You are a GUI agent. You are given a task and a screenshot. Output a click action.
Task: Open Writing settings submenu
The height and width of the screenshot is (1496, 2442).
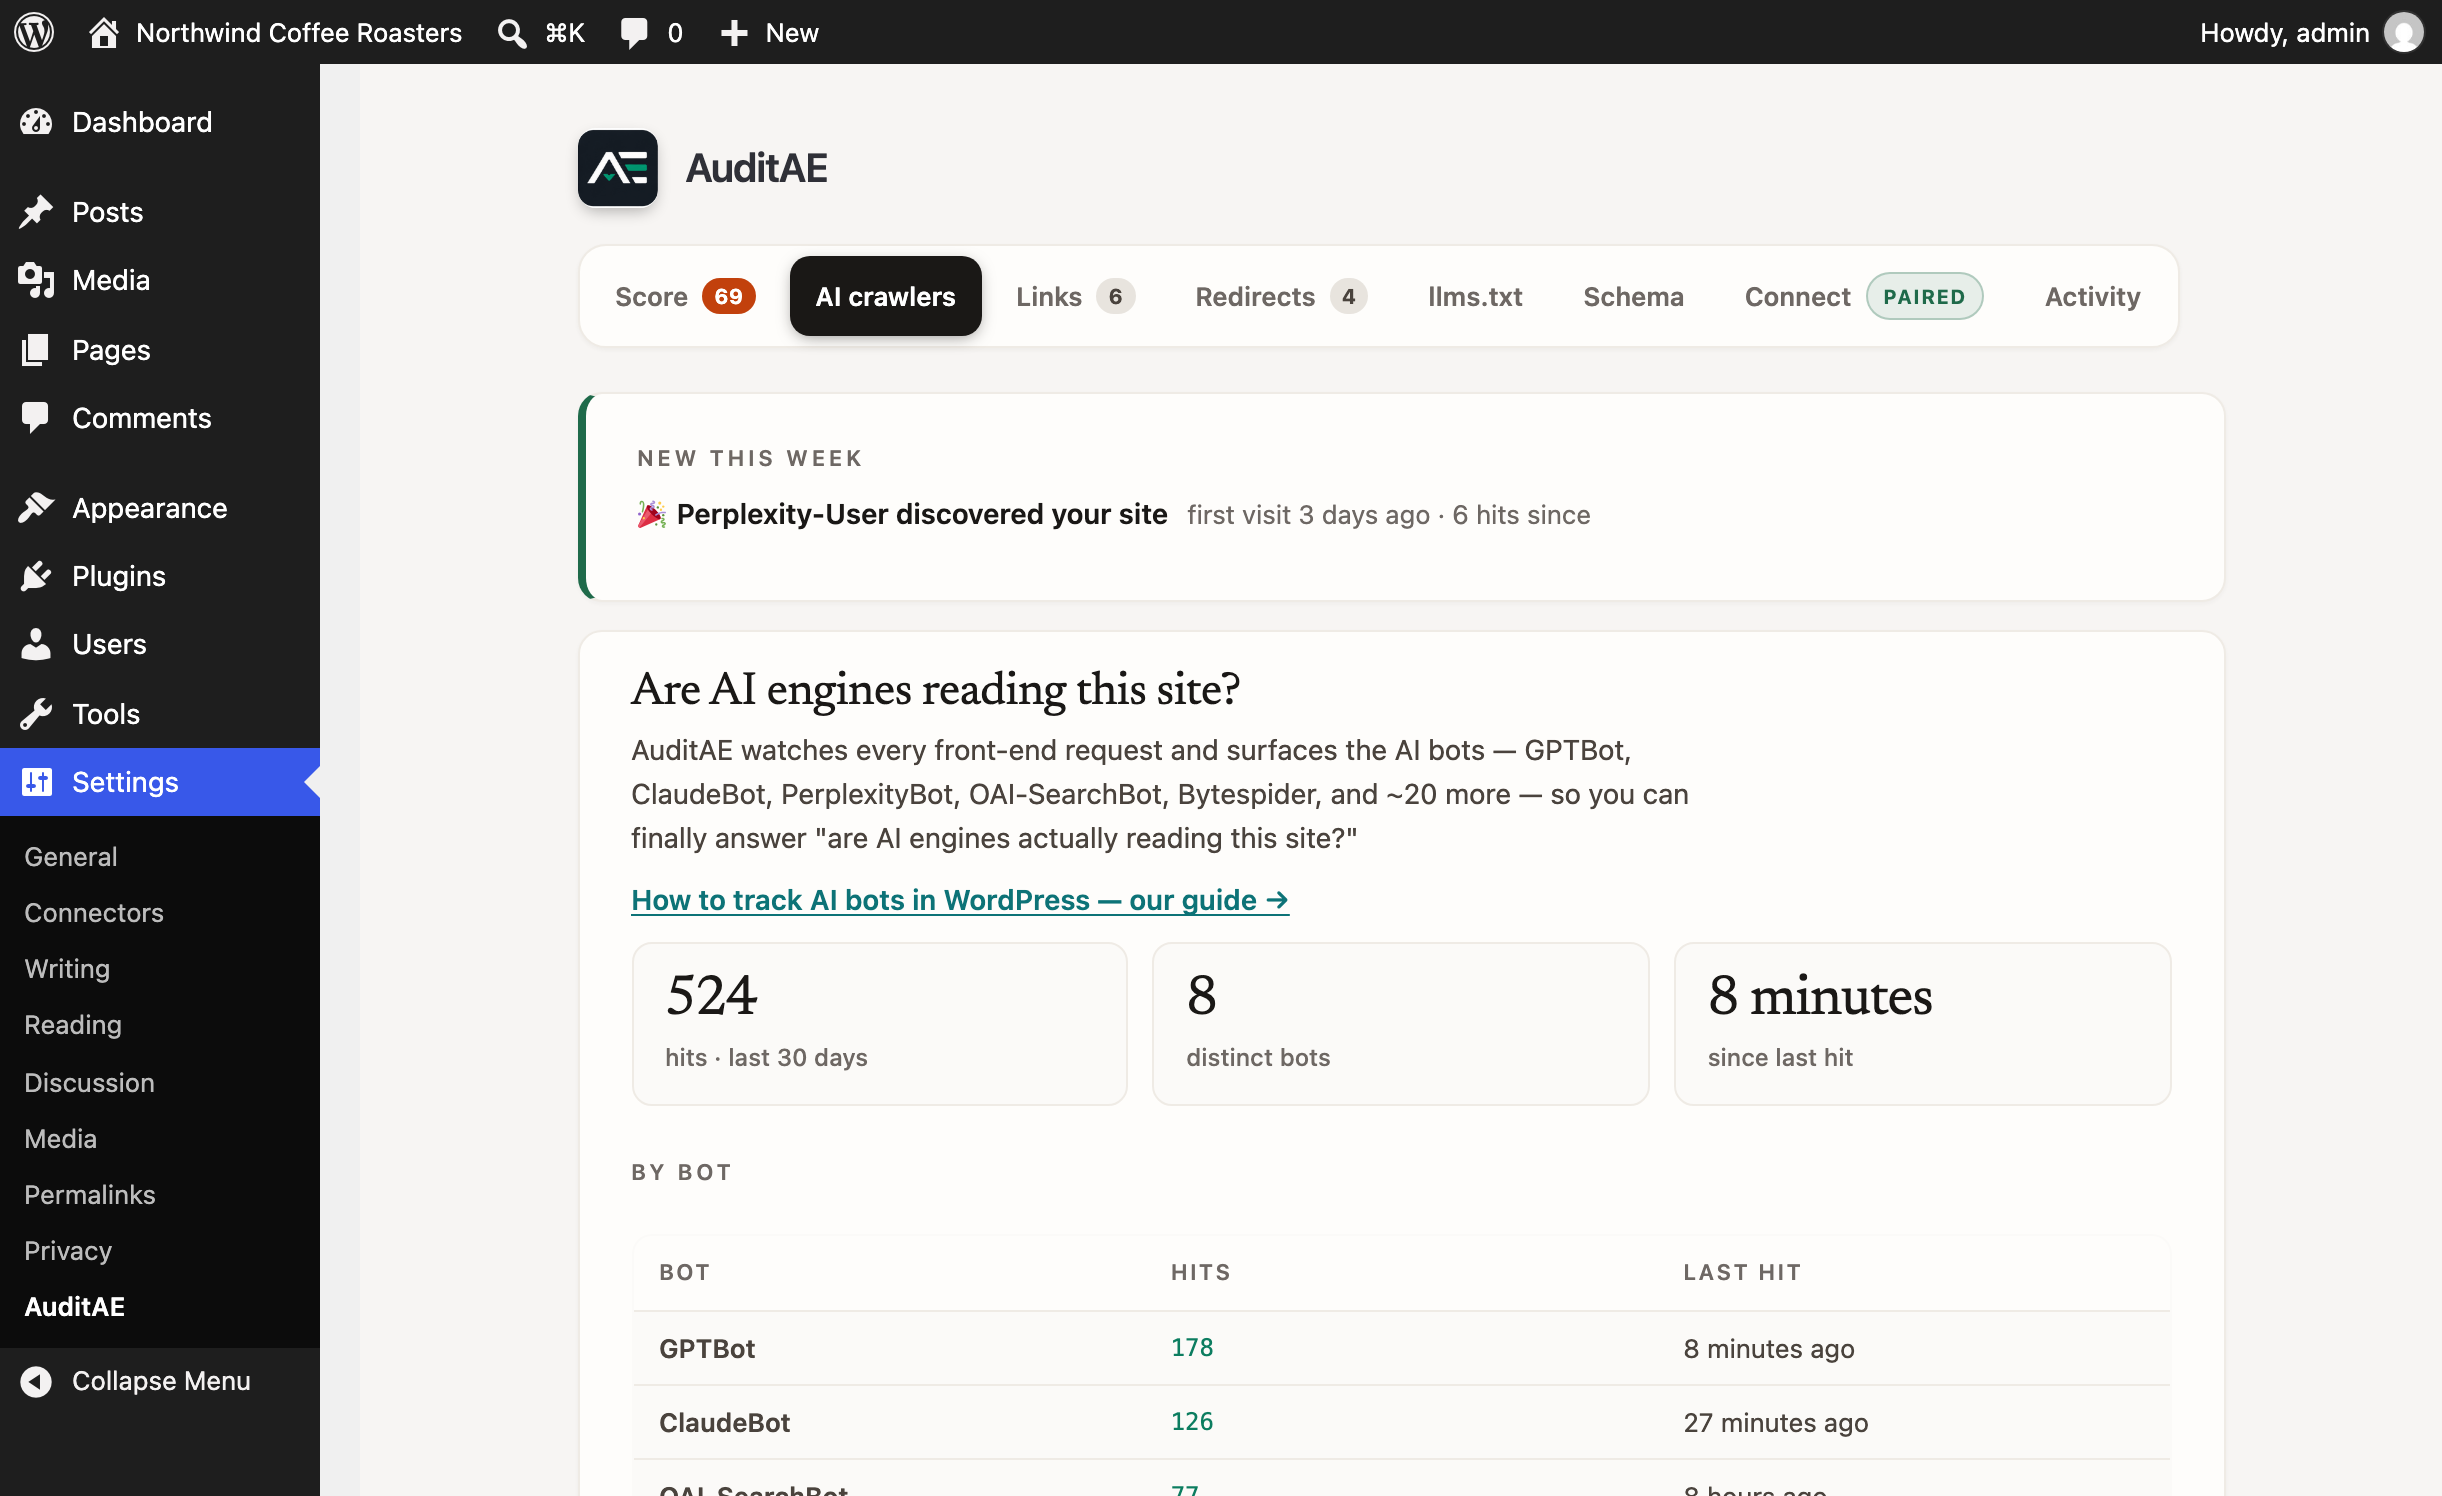click(x=67, y=969)
